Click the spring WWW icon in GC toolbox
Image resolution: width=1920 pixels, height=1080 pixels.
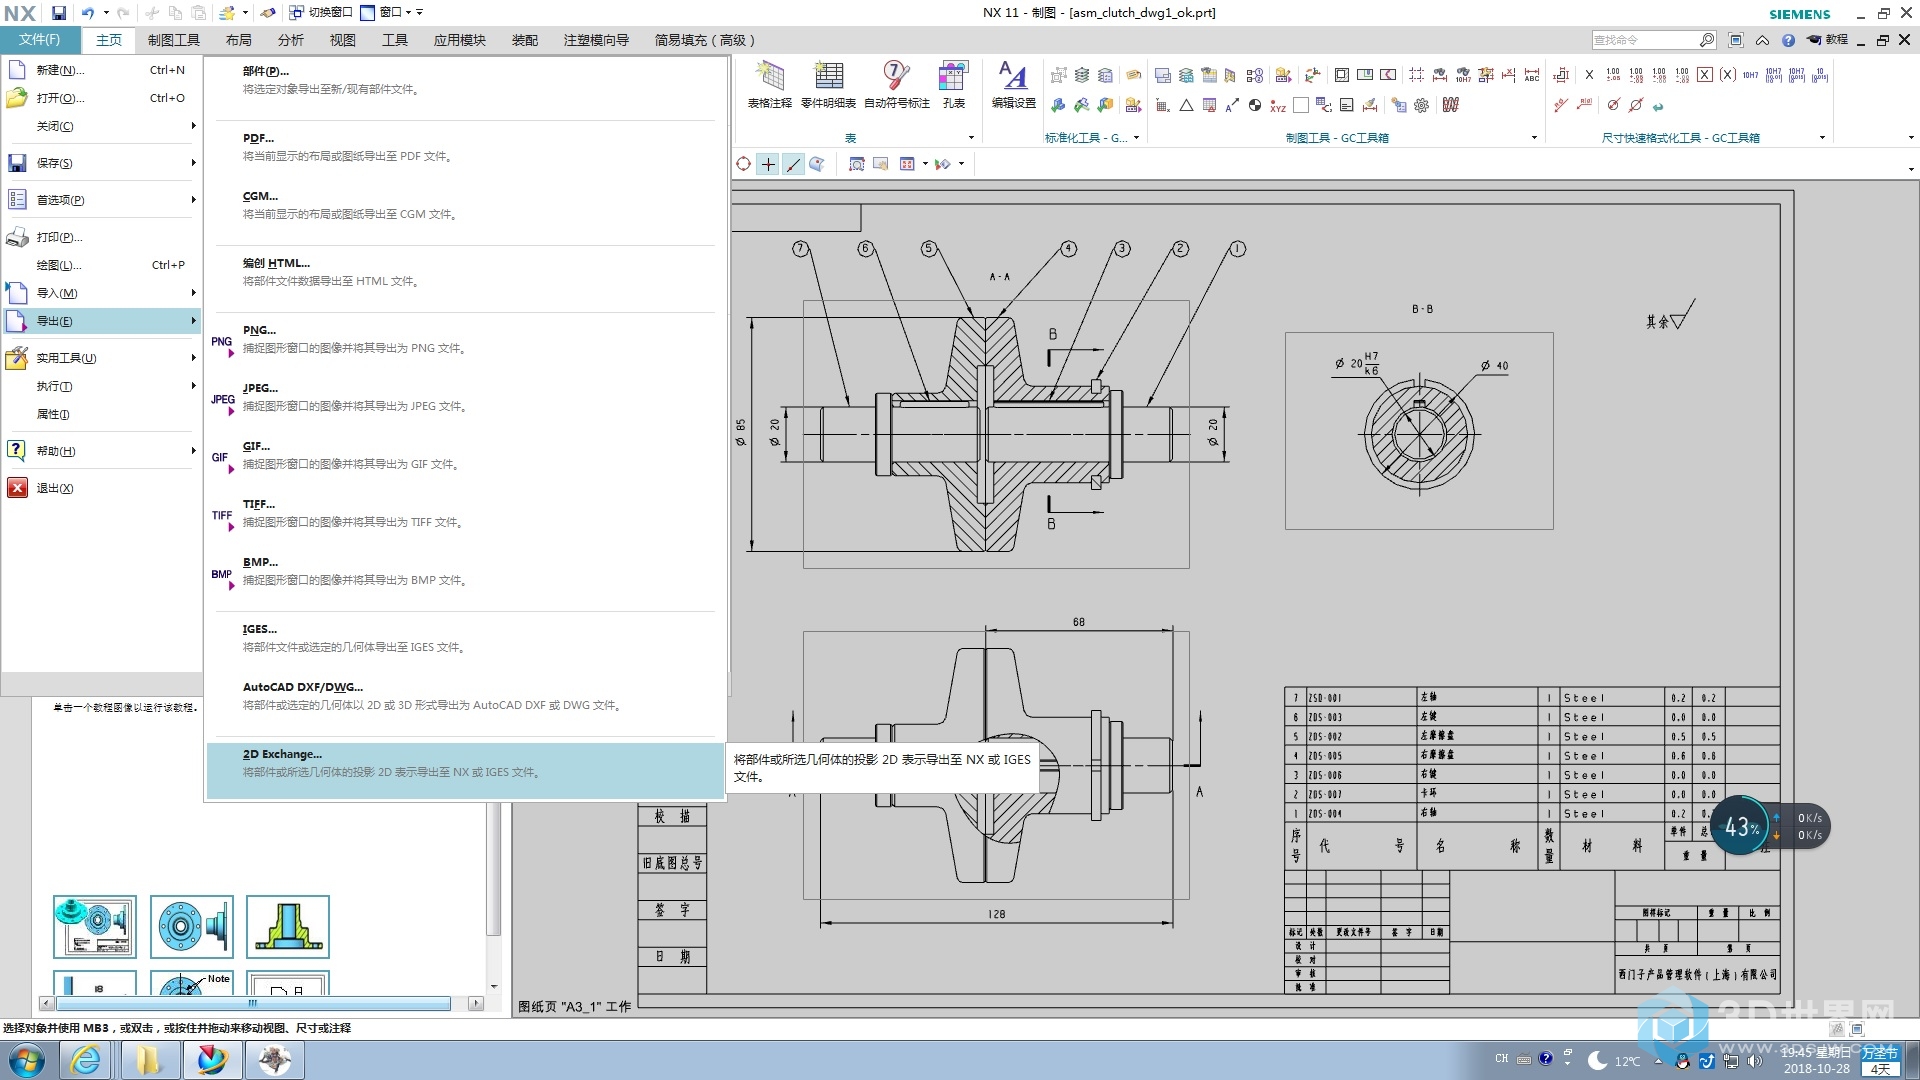point(1451,105)
